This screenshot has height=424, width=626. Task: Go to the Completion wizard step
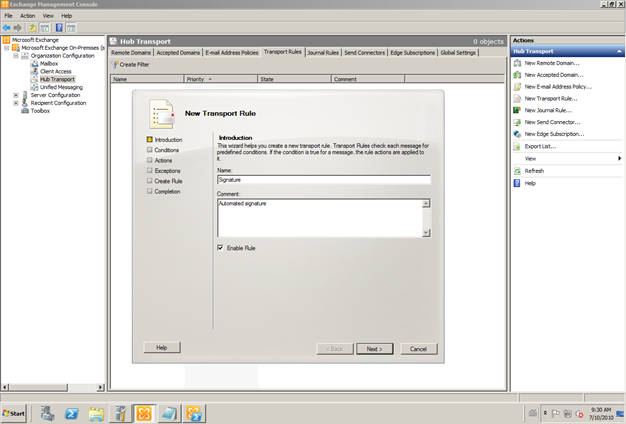coord(167,192)
